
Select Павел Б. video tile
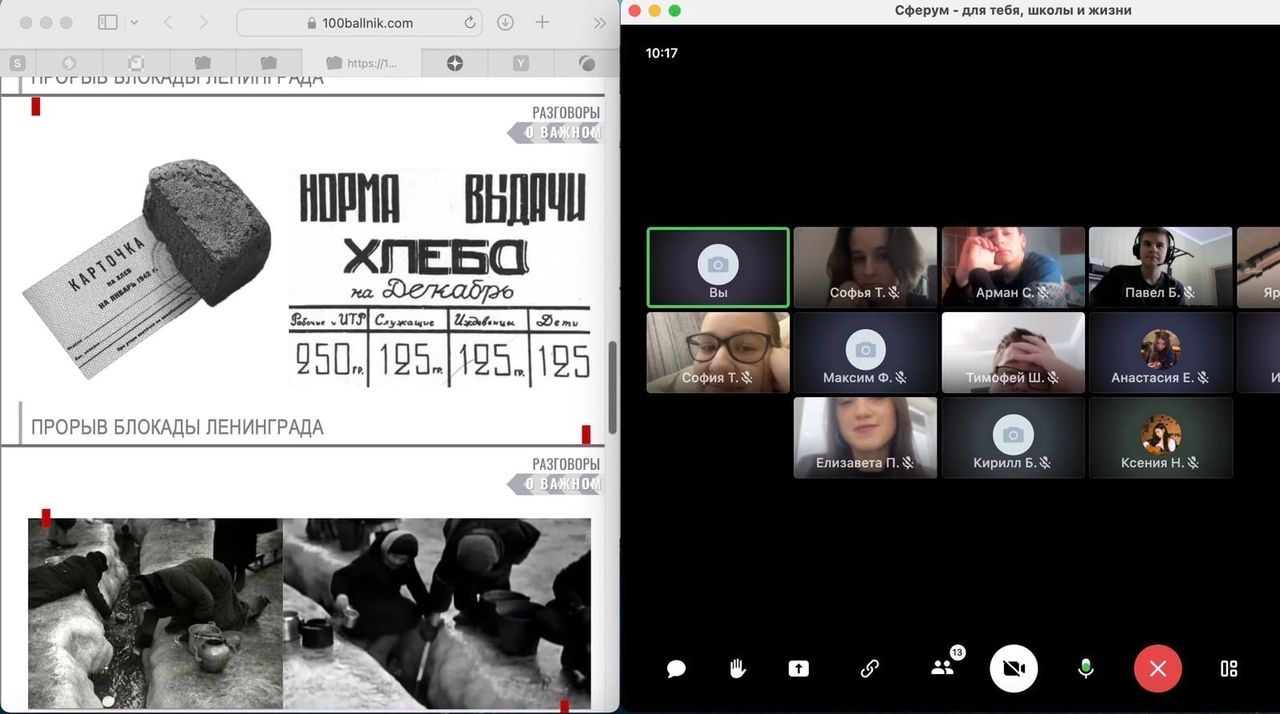tap(1160, 267)
